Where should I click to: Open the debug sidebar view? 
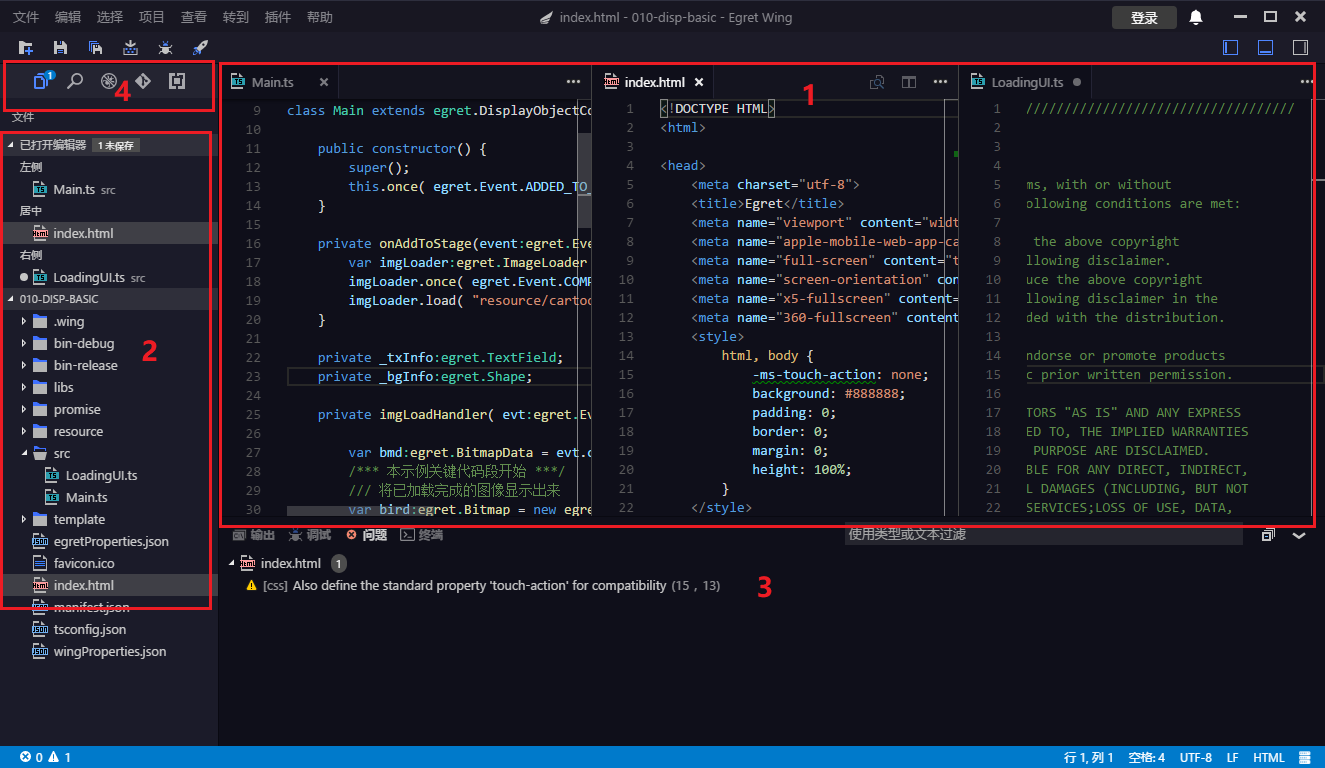coord(109,82)
